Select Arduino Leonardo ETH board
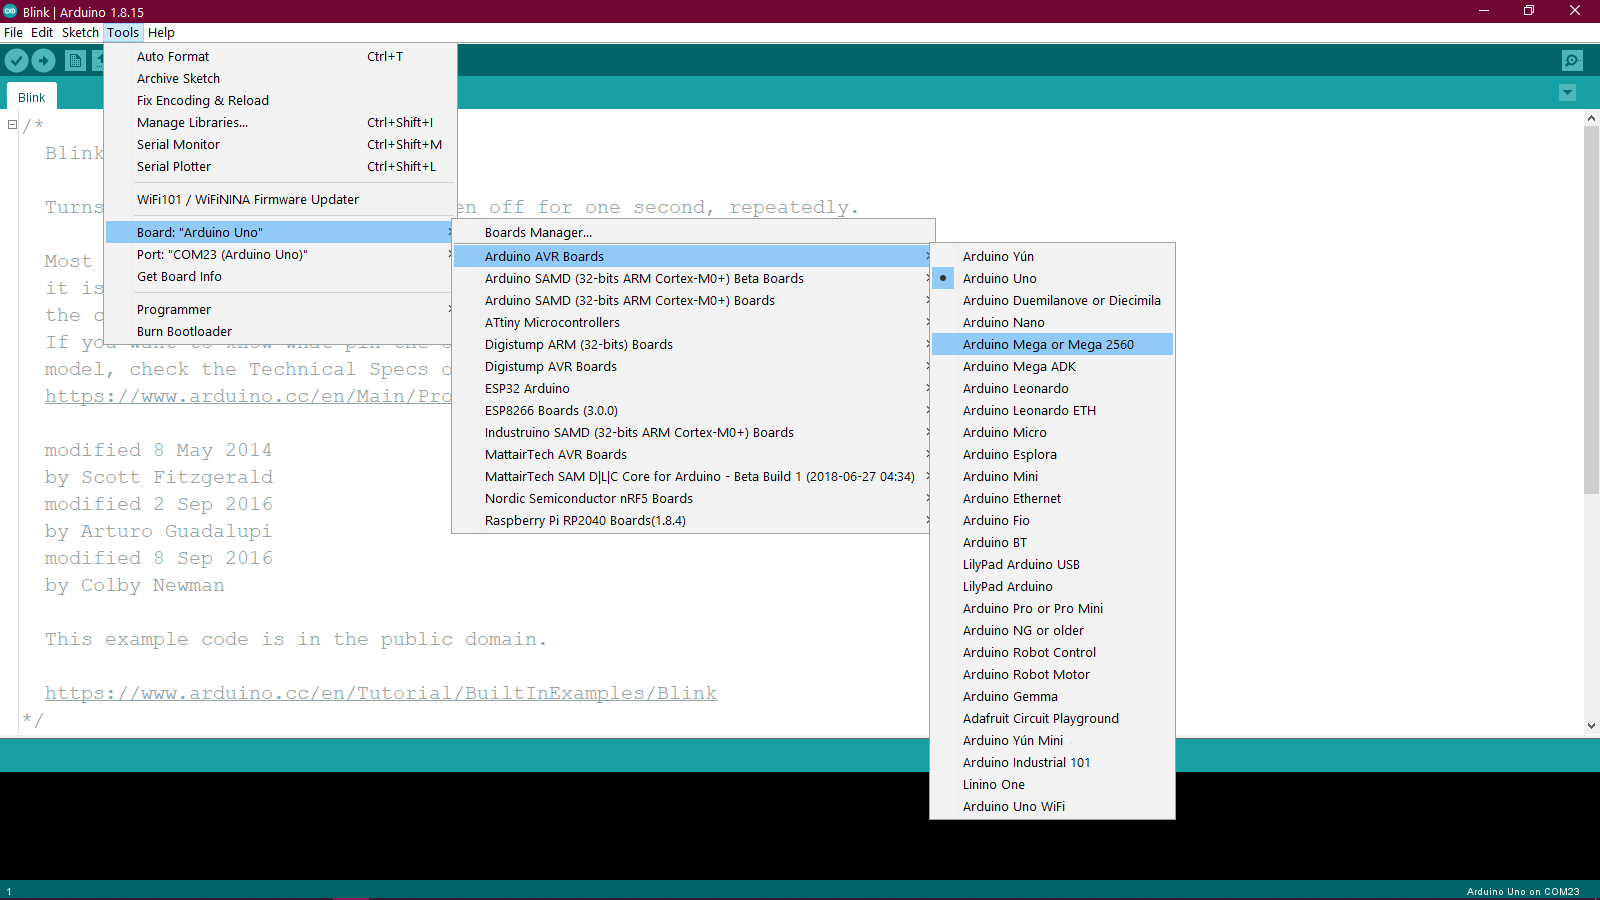This screenshot has height=900, width=1600. [1053, 410]
